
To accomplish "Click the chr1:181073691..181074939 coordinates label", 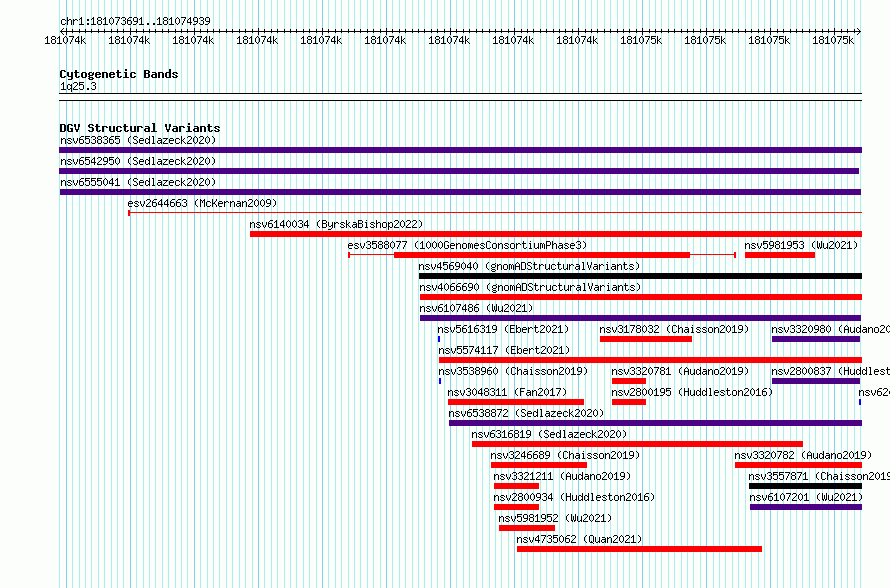I will pyautogui.click(x=135, y=21).
